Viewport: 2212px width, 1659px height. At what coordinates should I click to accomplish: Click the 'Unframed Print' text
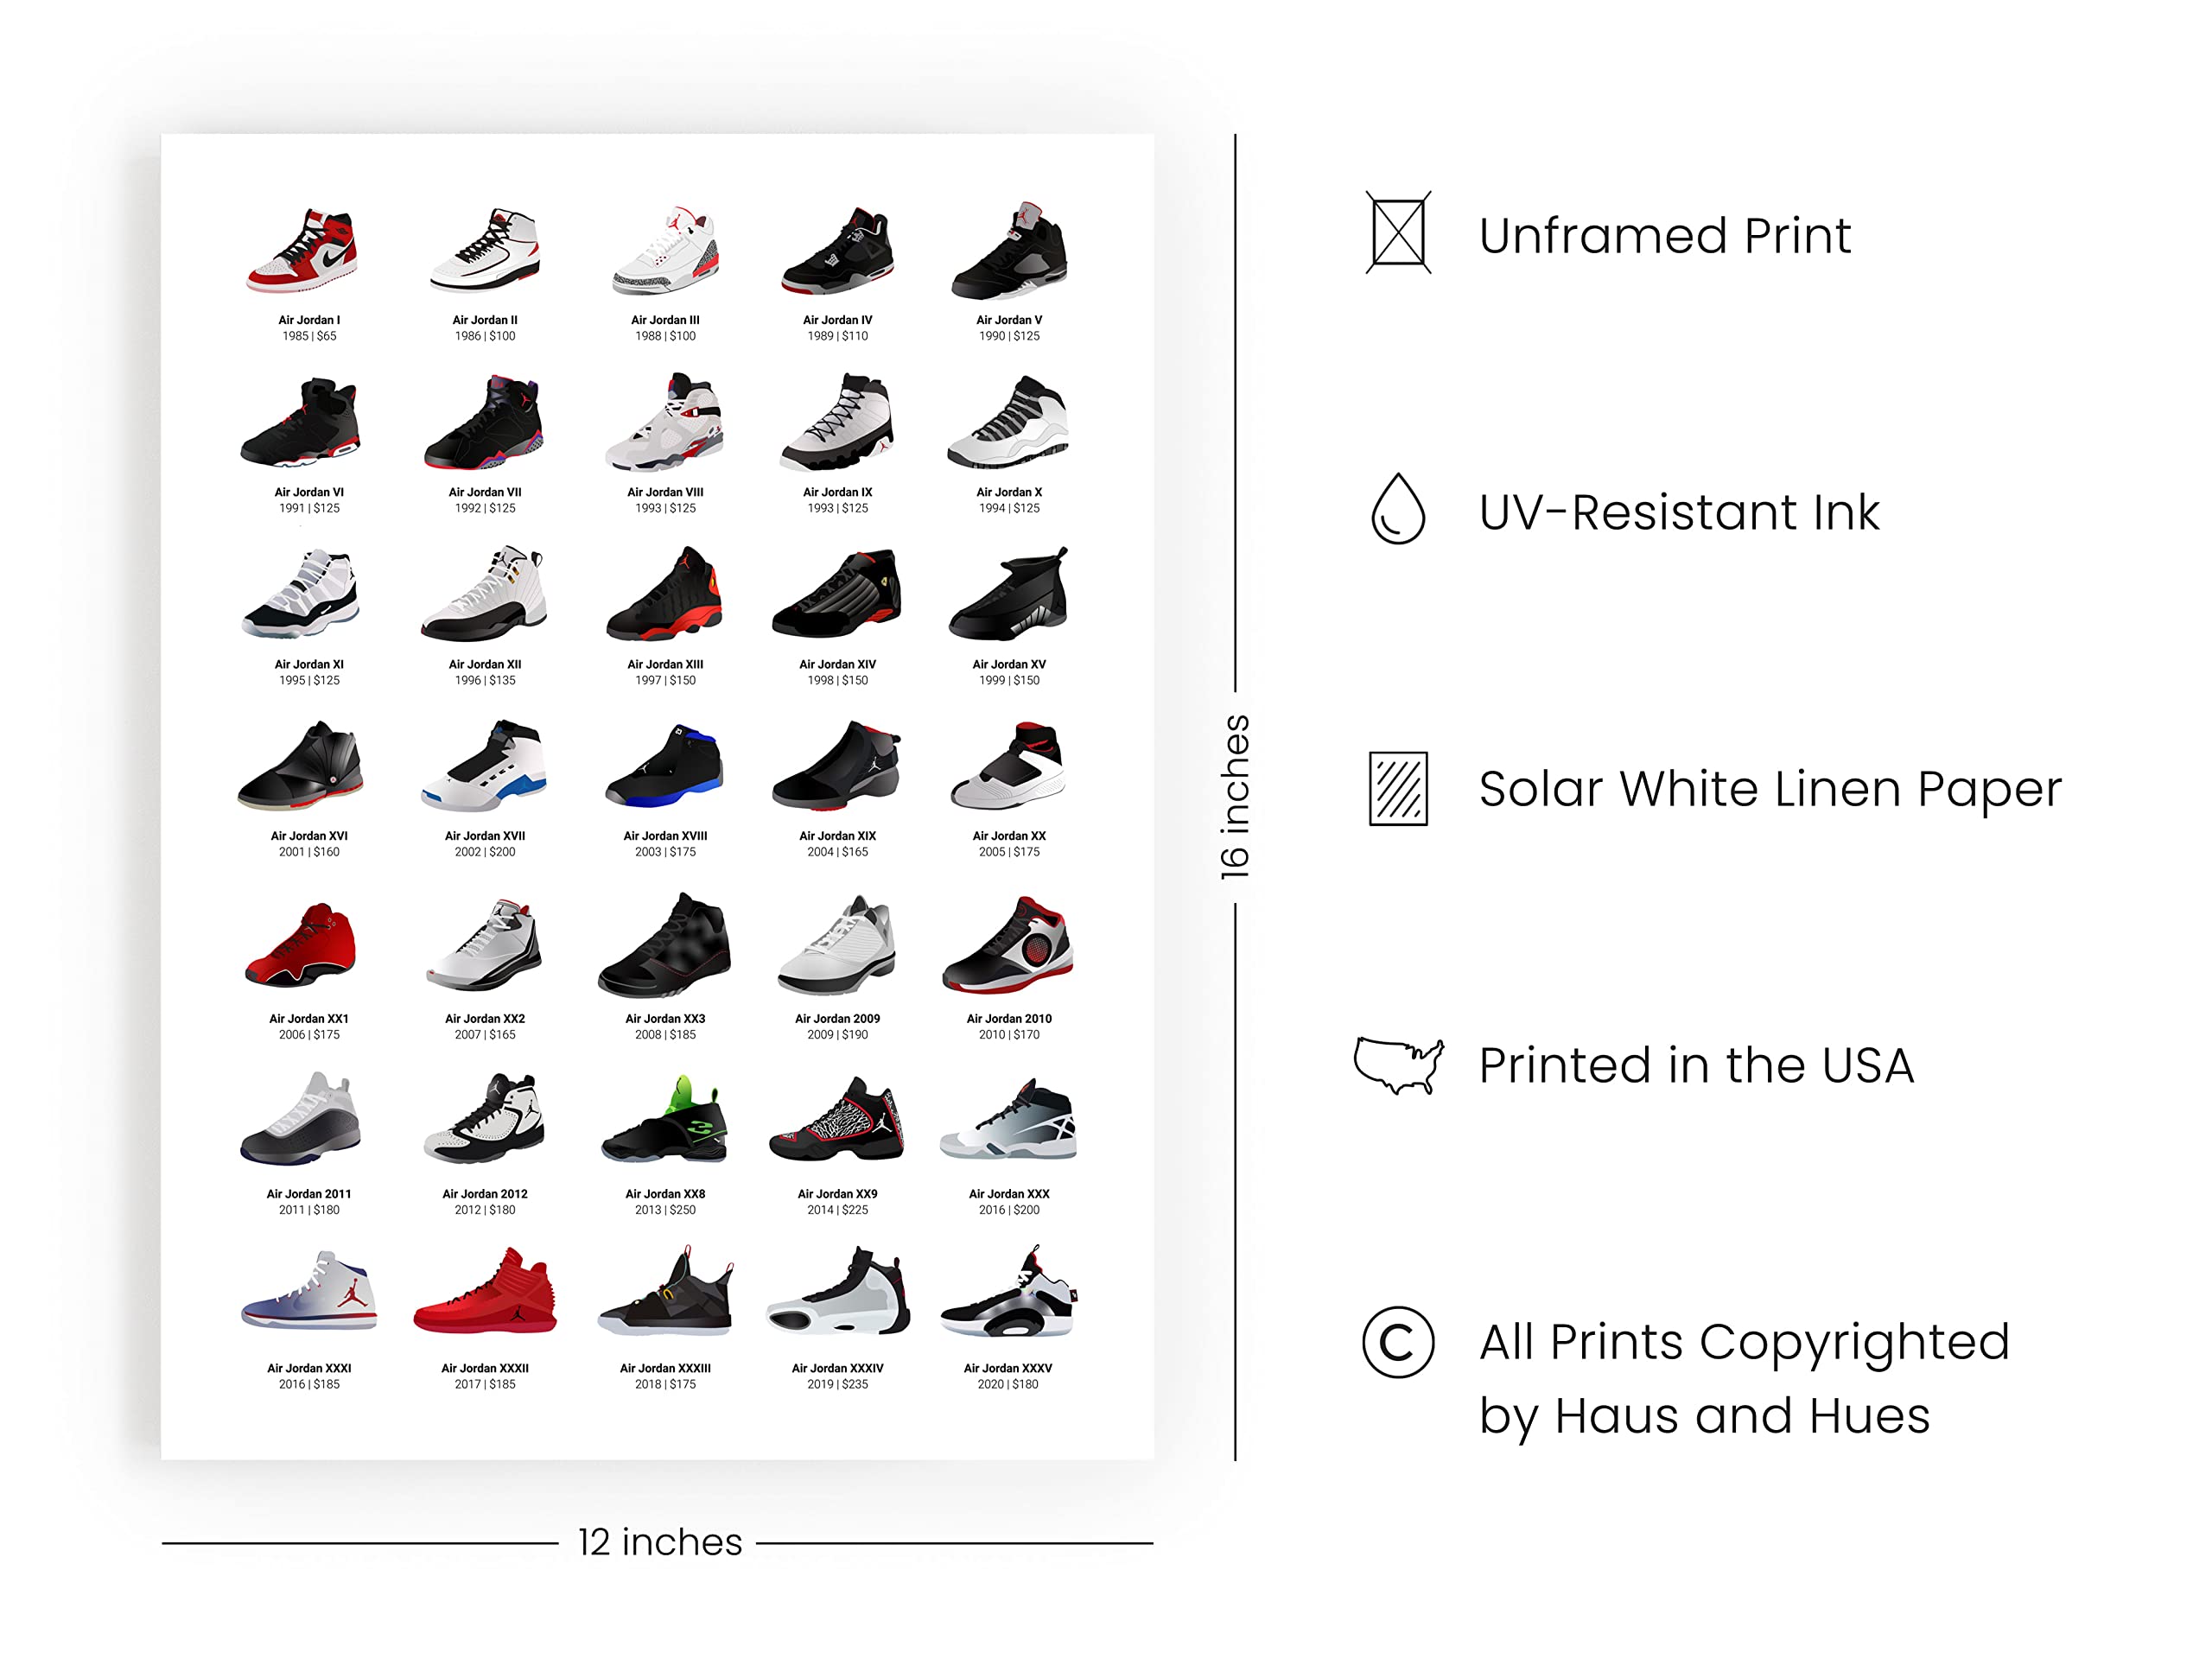pos(1664,236)
